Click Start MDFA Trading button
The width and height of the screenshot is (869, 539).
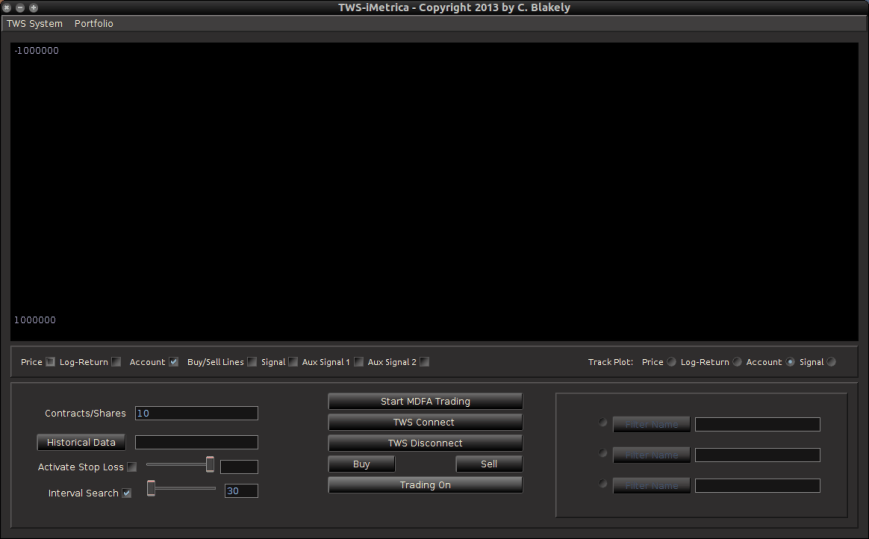point(425,401)
